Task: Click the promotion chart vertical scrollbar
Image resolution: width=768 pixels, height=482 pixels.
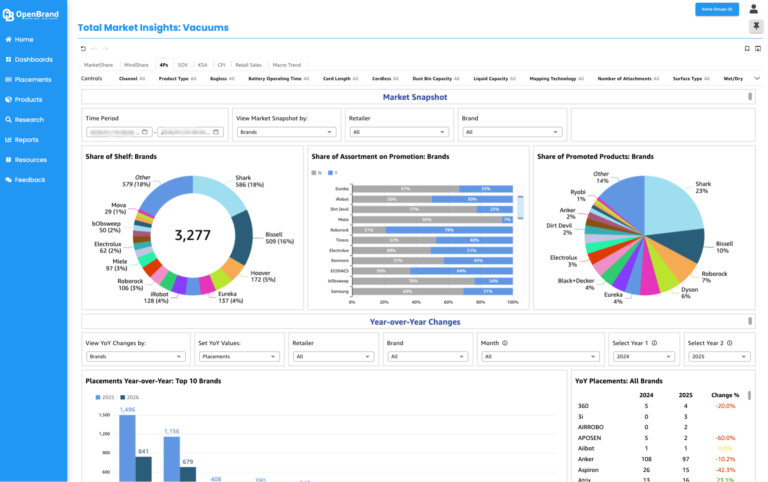Action: (520, 207)
